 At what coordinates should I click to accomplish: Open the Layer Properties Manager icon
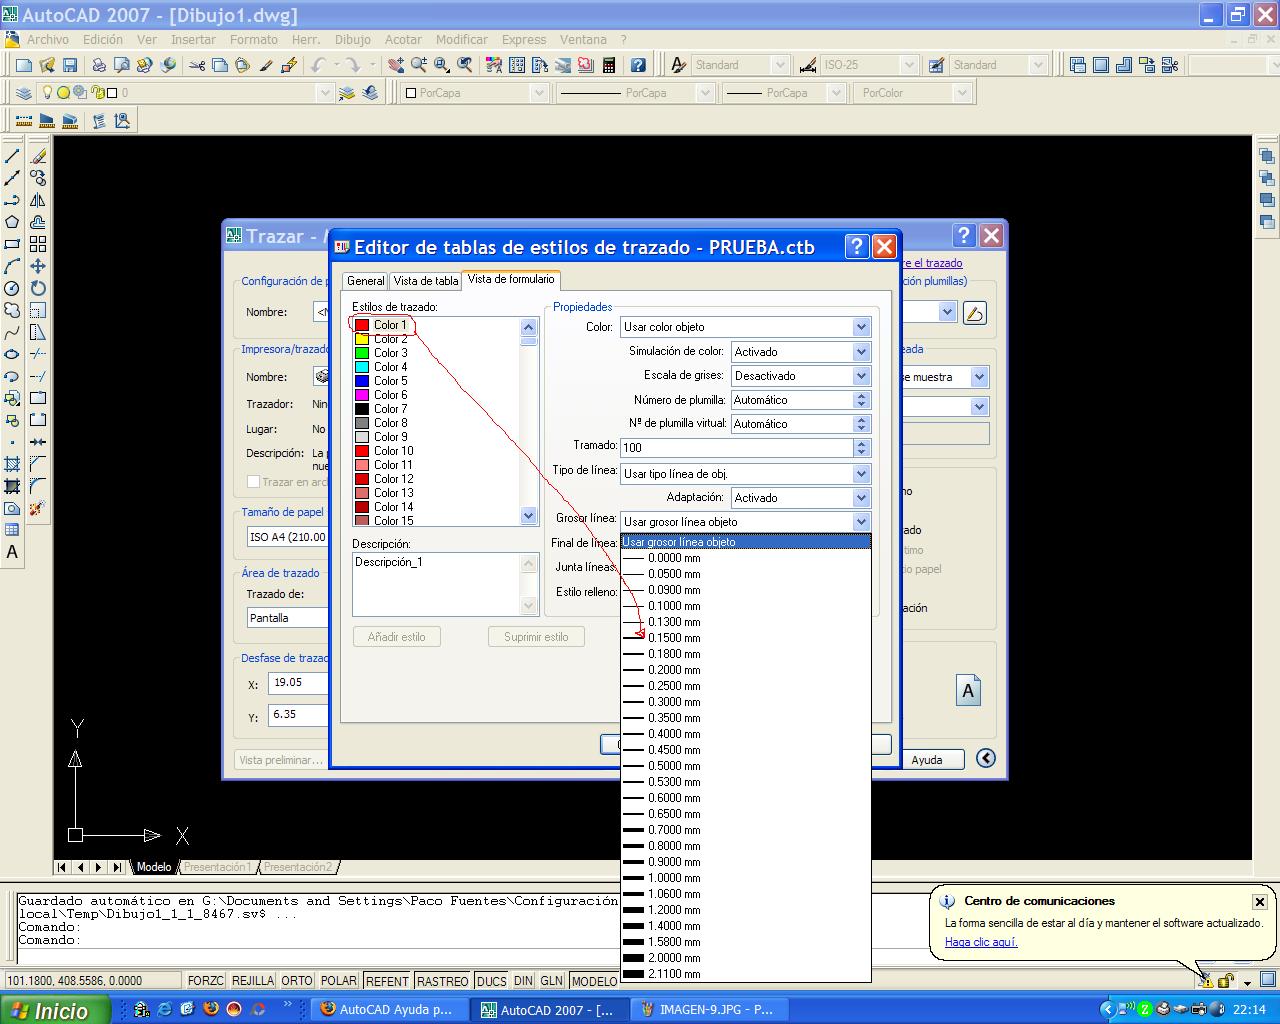[24, 93]
